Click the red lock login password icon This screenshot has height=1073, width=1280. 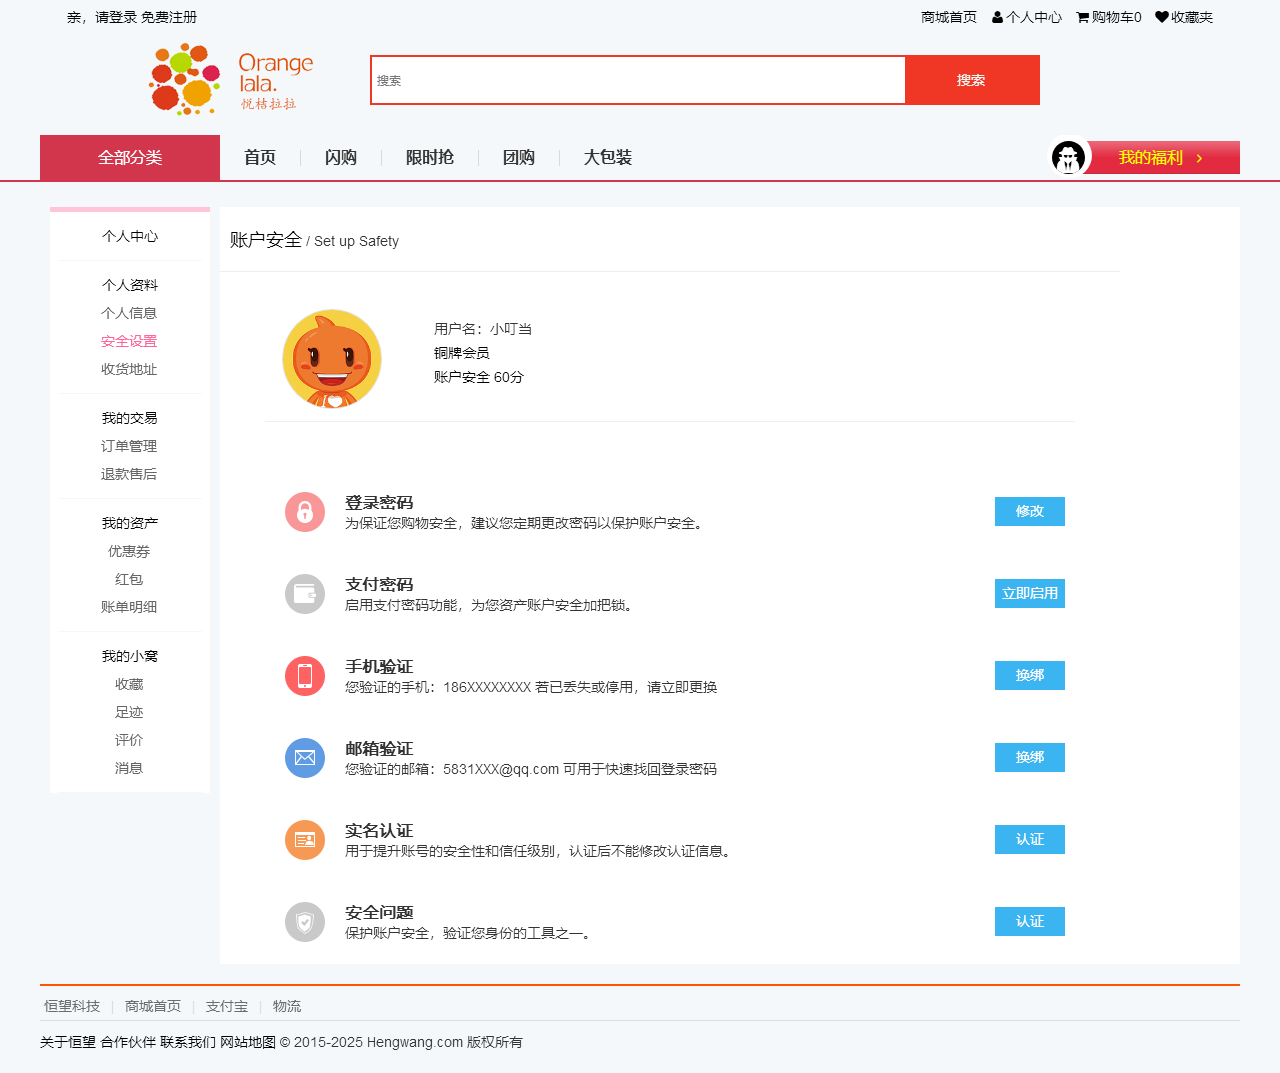point(305,512)
